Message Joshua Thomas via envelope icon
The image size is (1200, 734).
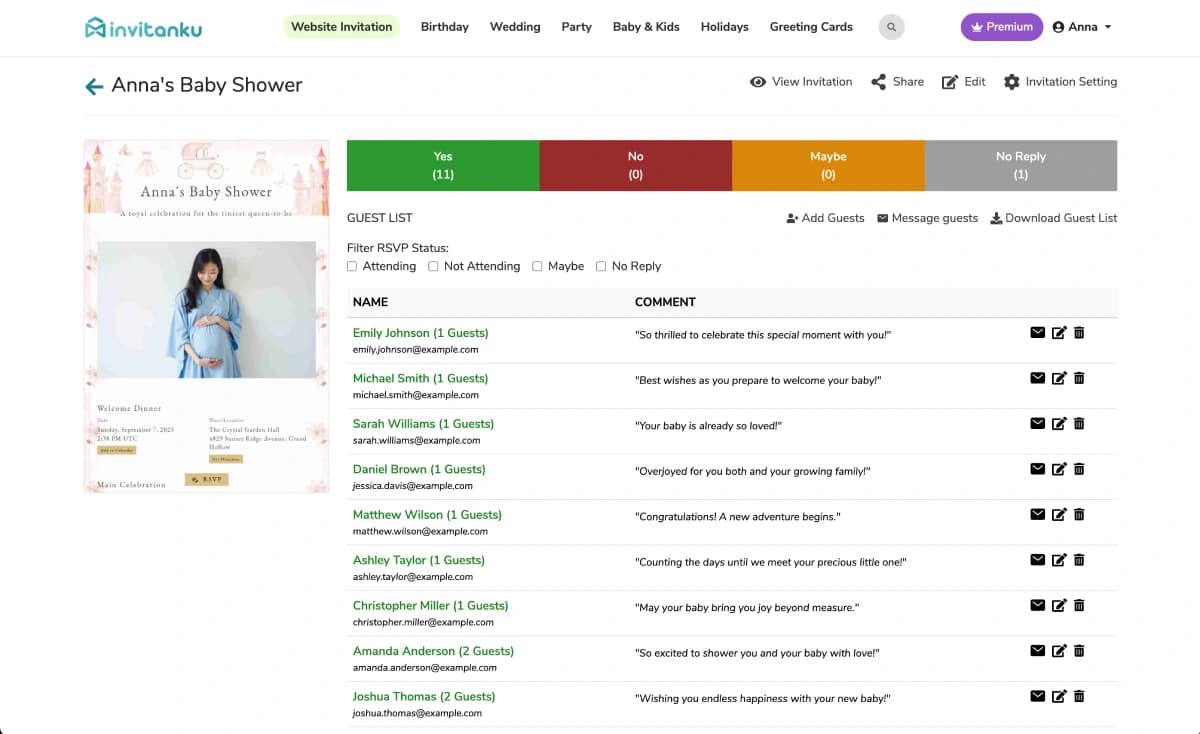point(1037,696)
